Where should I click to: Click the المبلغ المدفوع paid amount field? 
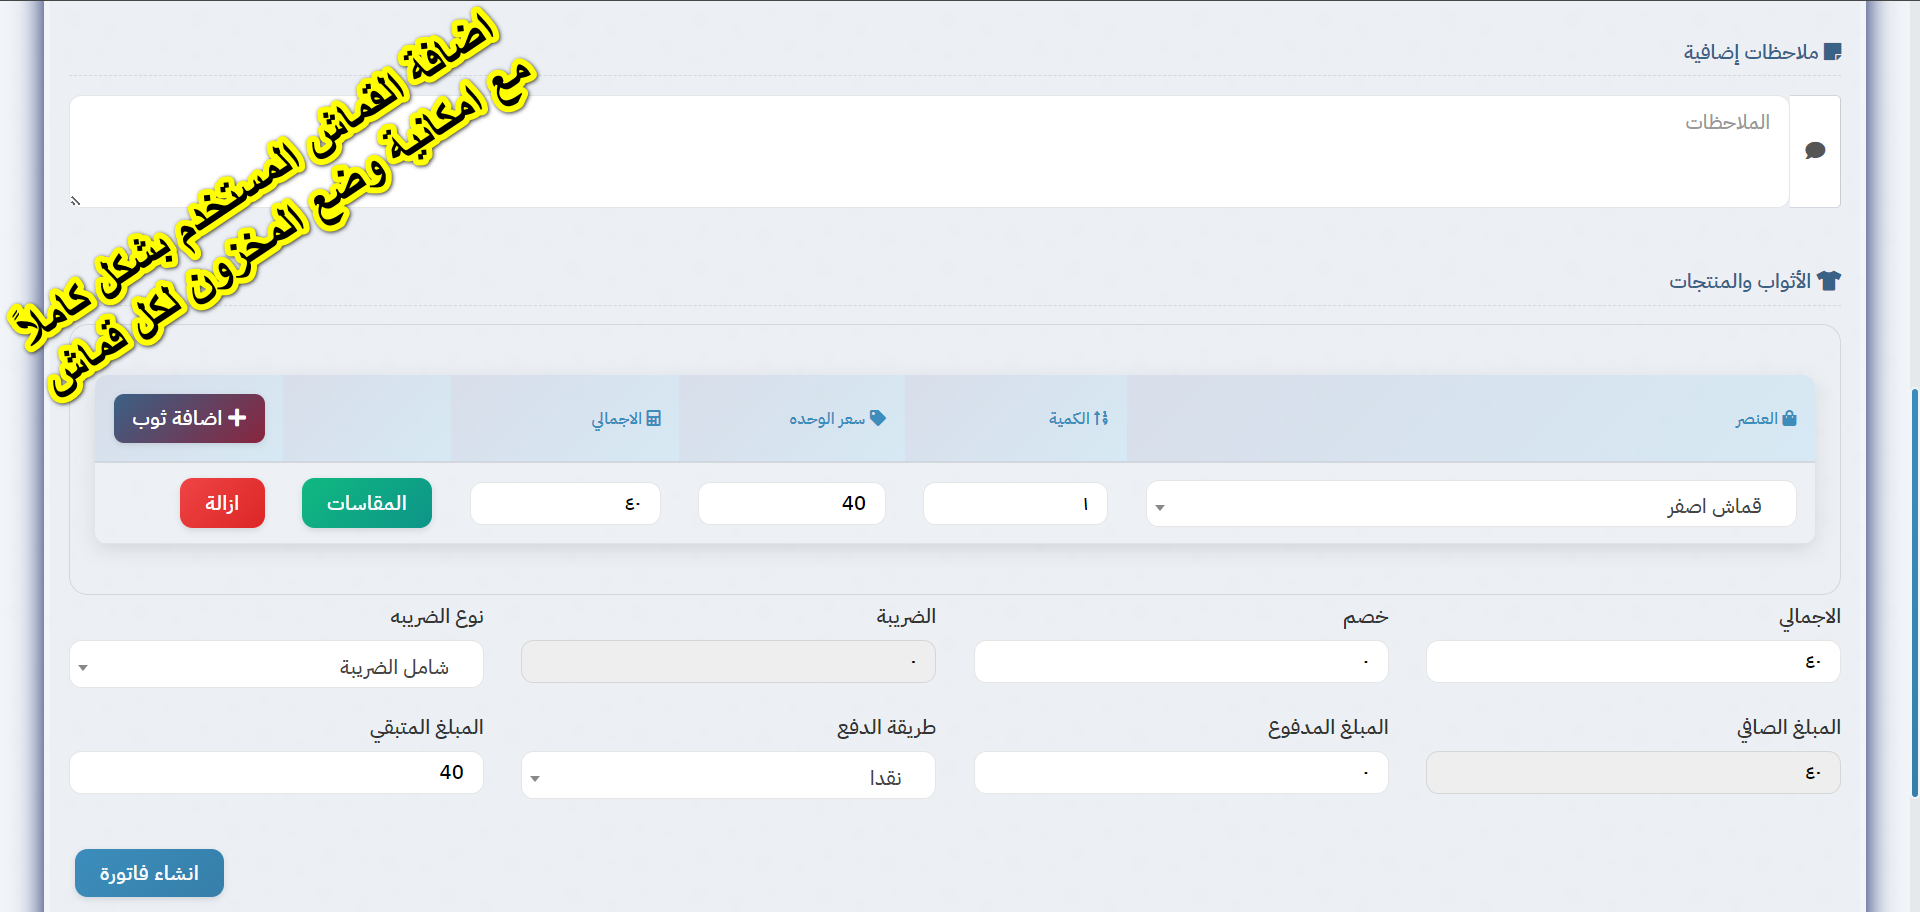[x=1181, y=773]
